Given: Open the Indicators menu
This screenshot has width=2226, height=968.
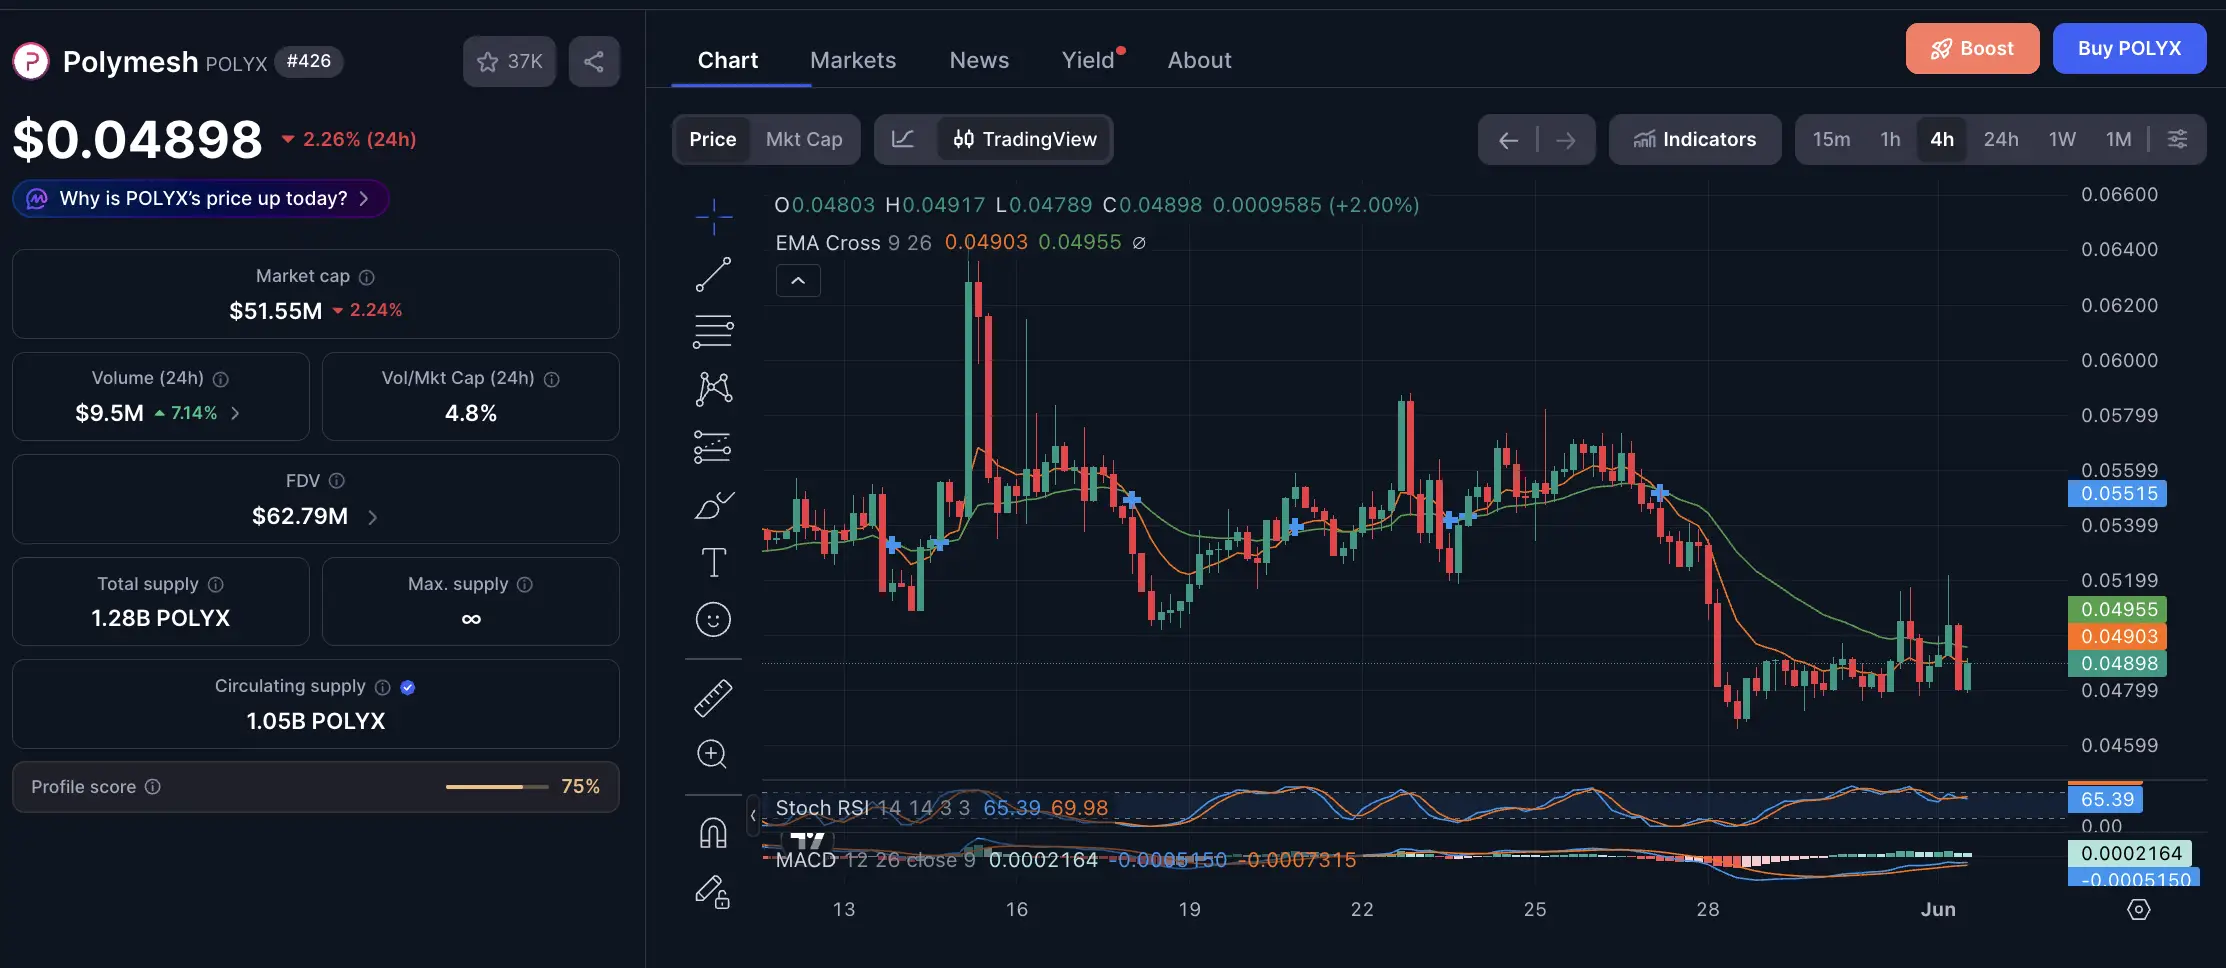Looking at the screenshot, I should tap(1695, 139).
